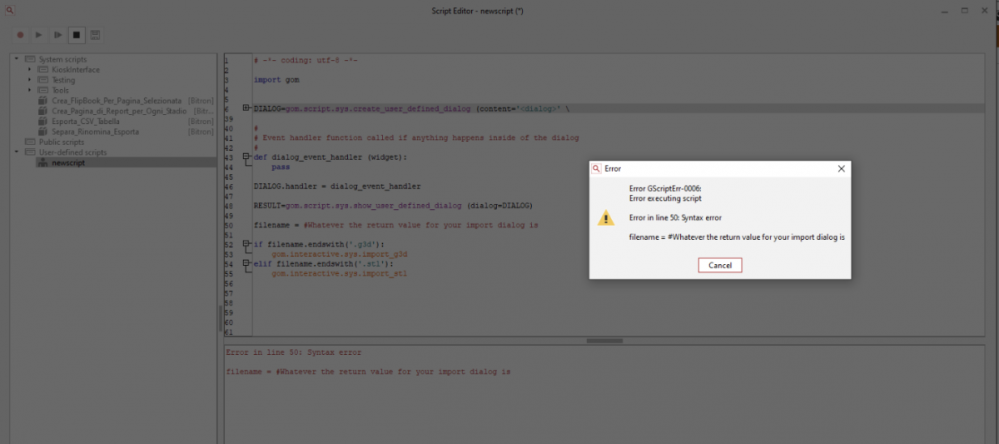Close the Error dialog with X
The height and width of the screenshot is (444, 999).
pyautogui.click(x=841, y=169)
